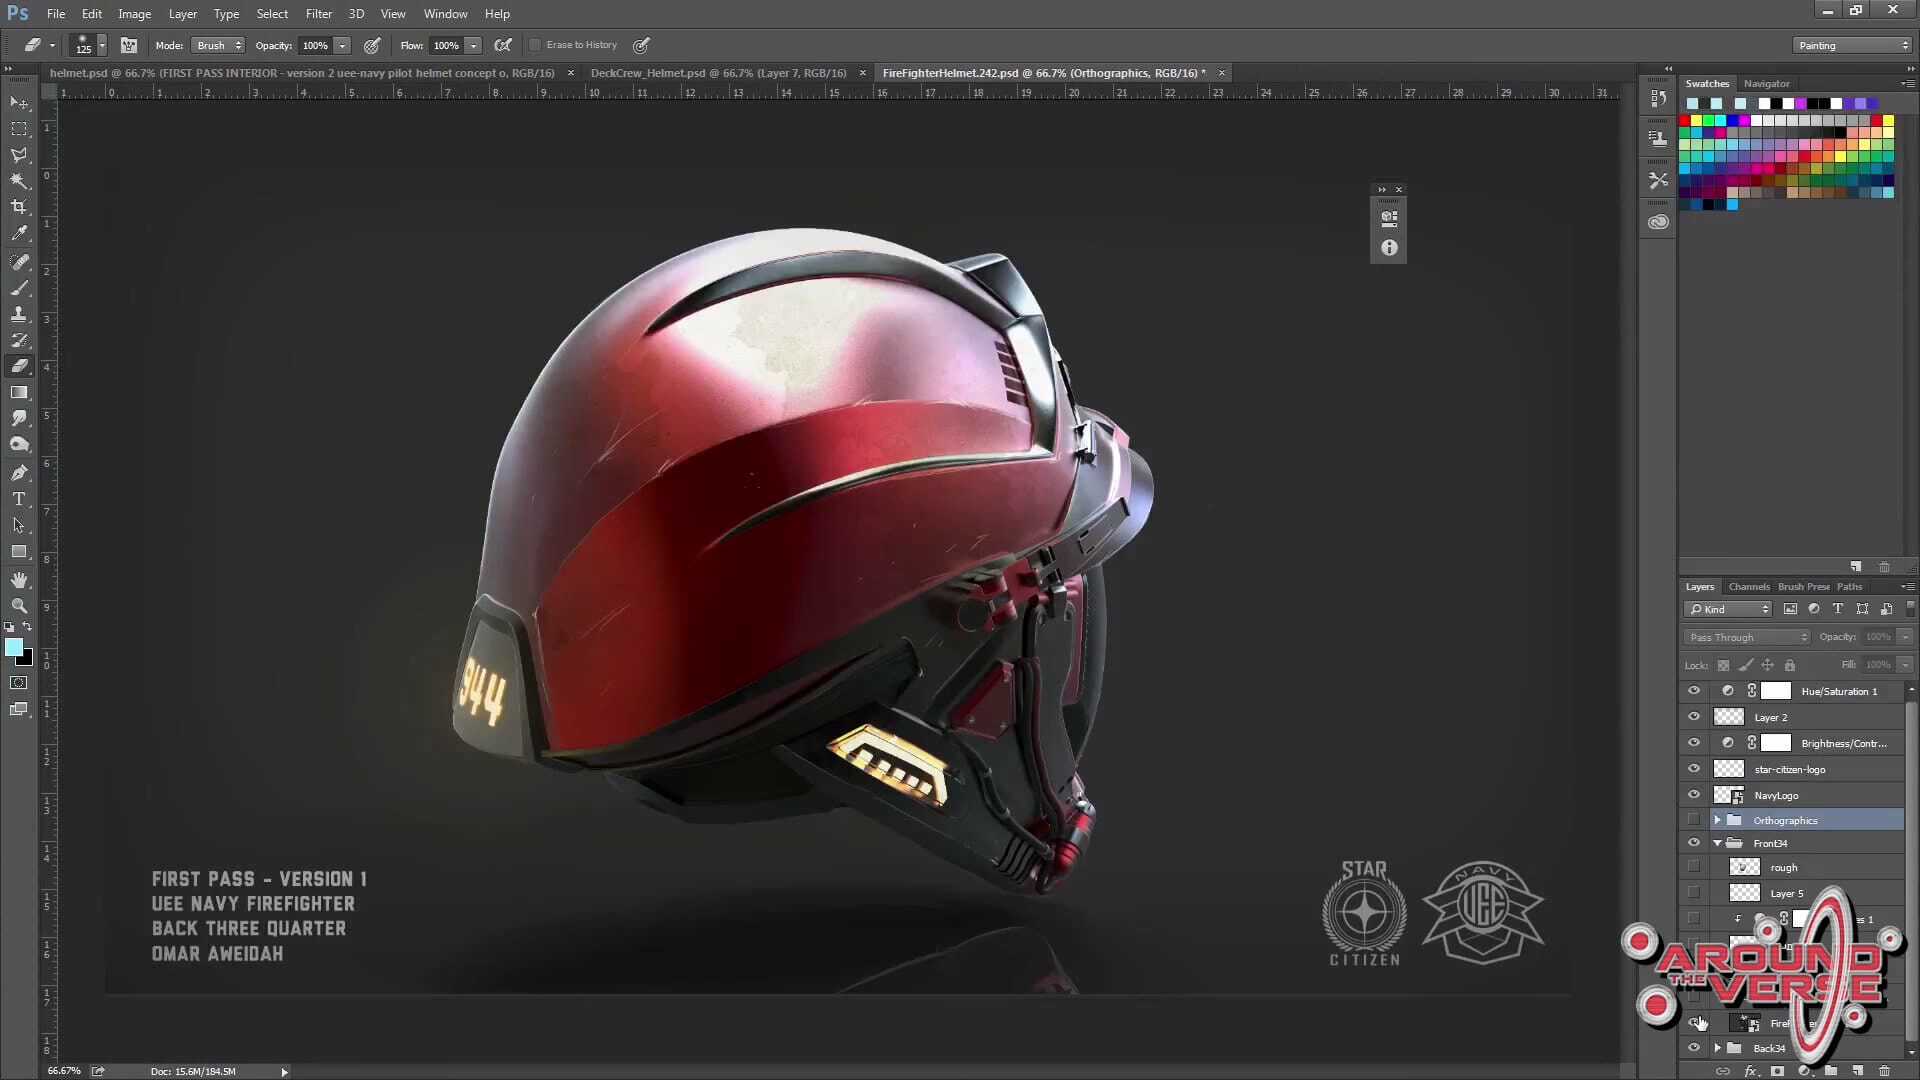Open the eraser Mode dropdown
This screenshot has height=1080, width=1920.
(x=219, y=46)
